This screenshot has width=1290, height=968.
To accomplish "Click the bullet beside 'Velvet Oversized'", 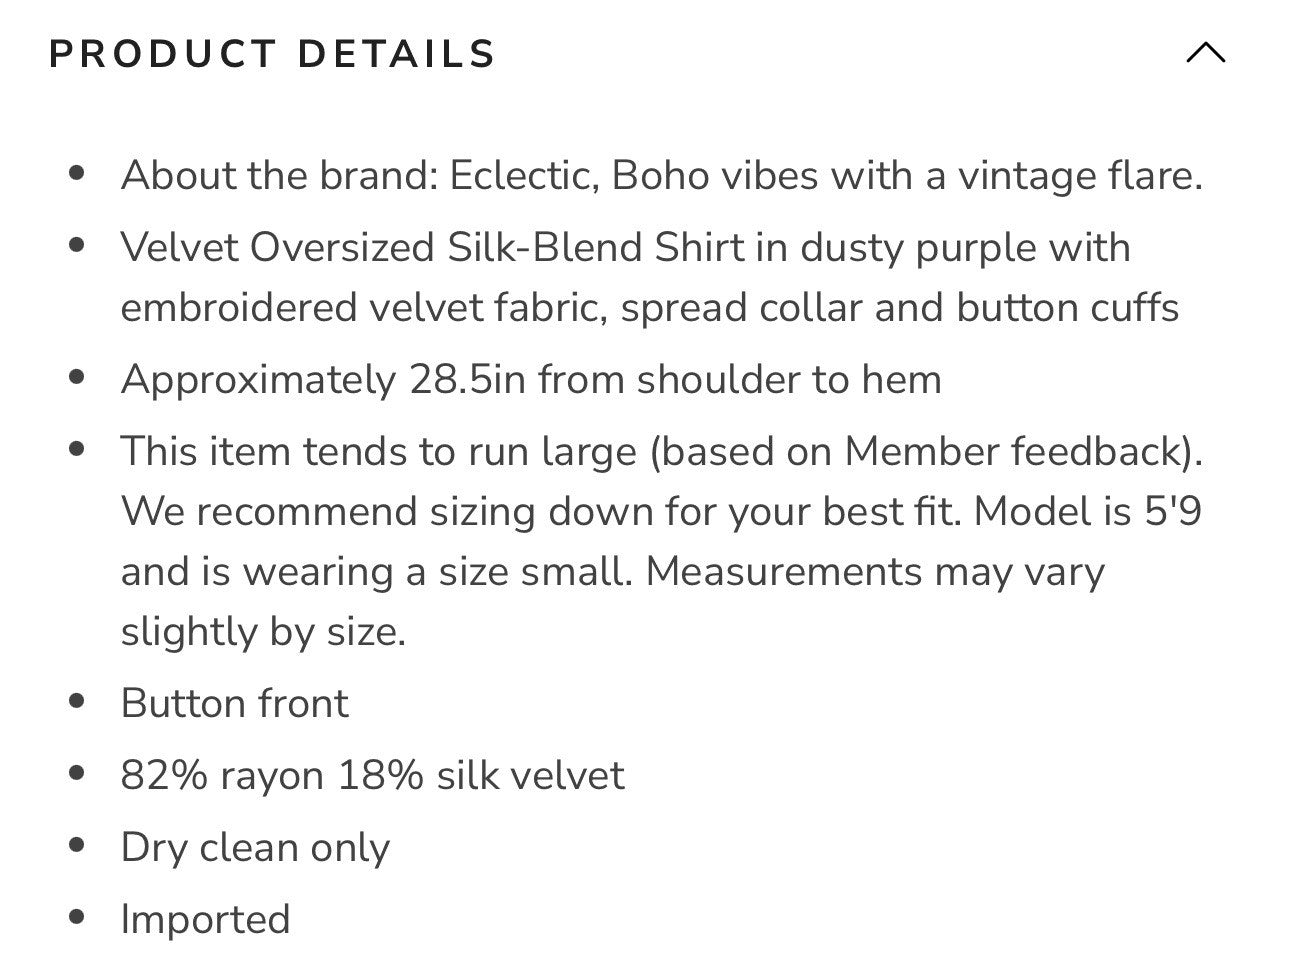I will (x=76, y=245).
